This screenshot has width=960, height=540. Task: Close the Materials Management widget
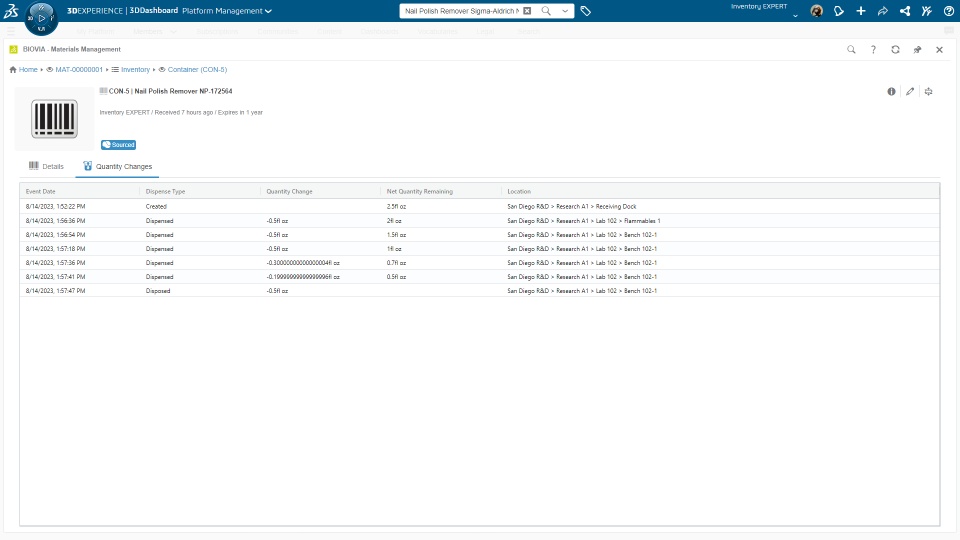[x=939, y=50]
